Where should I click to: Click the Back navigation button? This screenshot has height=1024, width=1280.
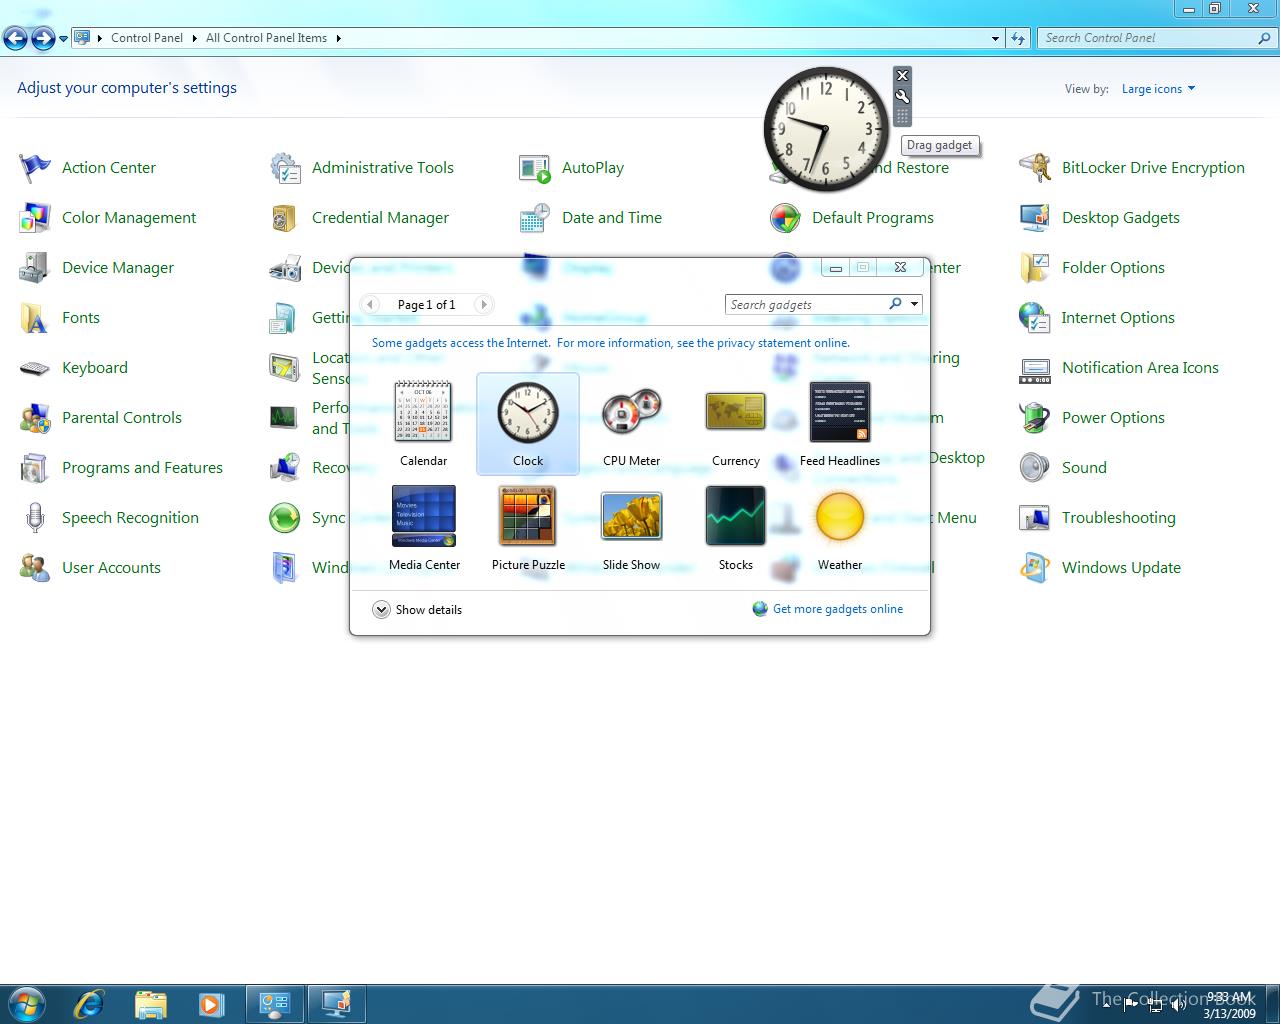pos(16,39)
